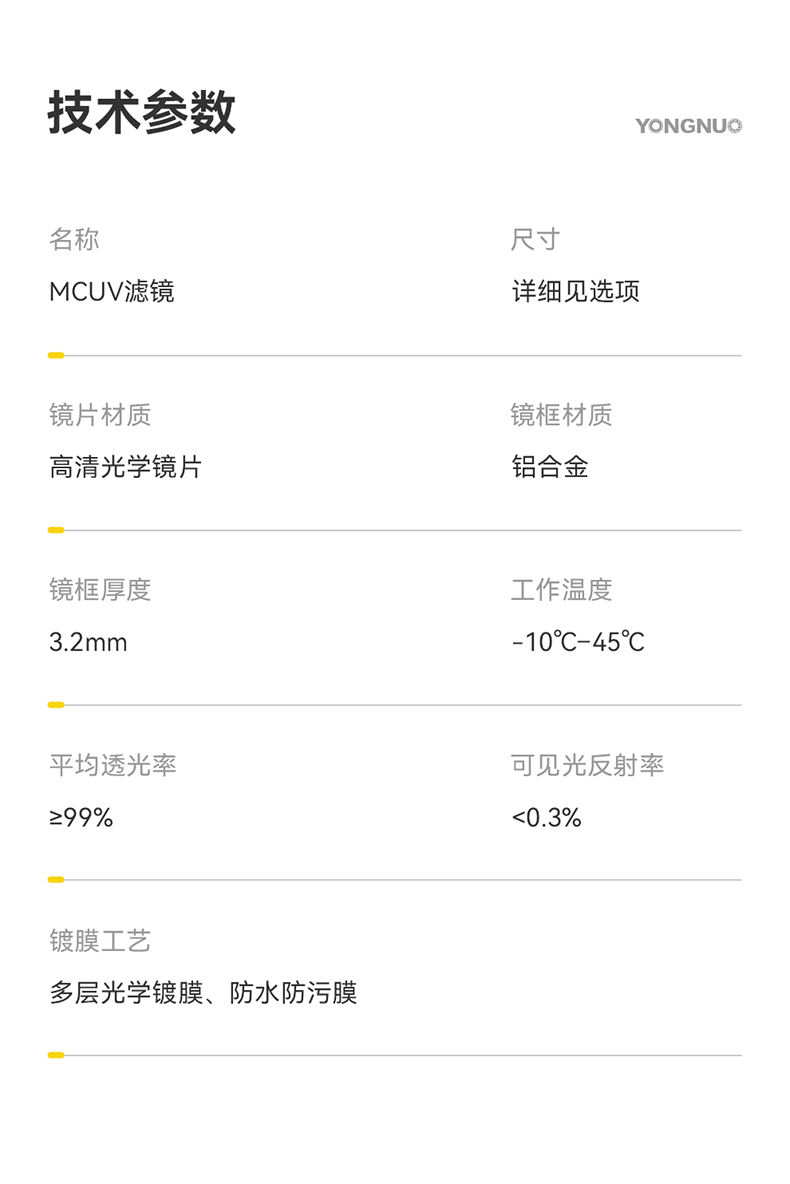Select the 镜框材质 label
The height and width of the screenshot is (1184, 790).
(561, 415)
